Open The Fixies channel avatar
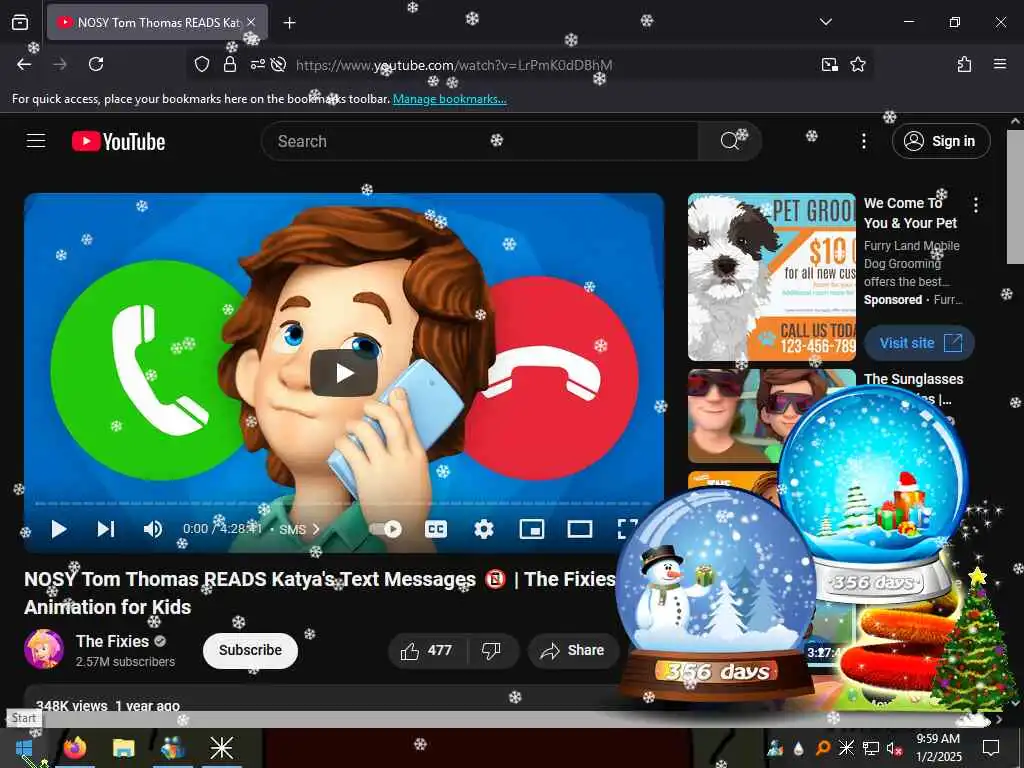Screen dimensions: 1024x768 click(x=44, y=649)
